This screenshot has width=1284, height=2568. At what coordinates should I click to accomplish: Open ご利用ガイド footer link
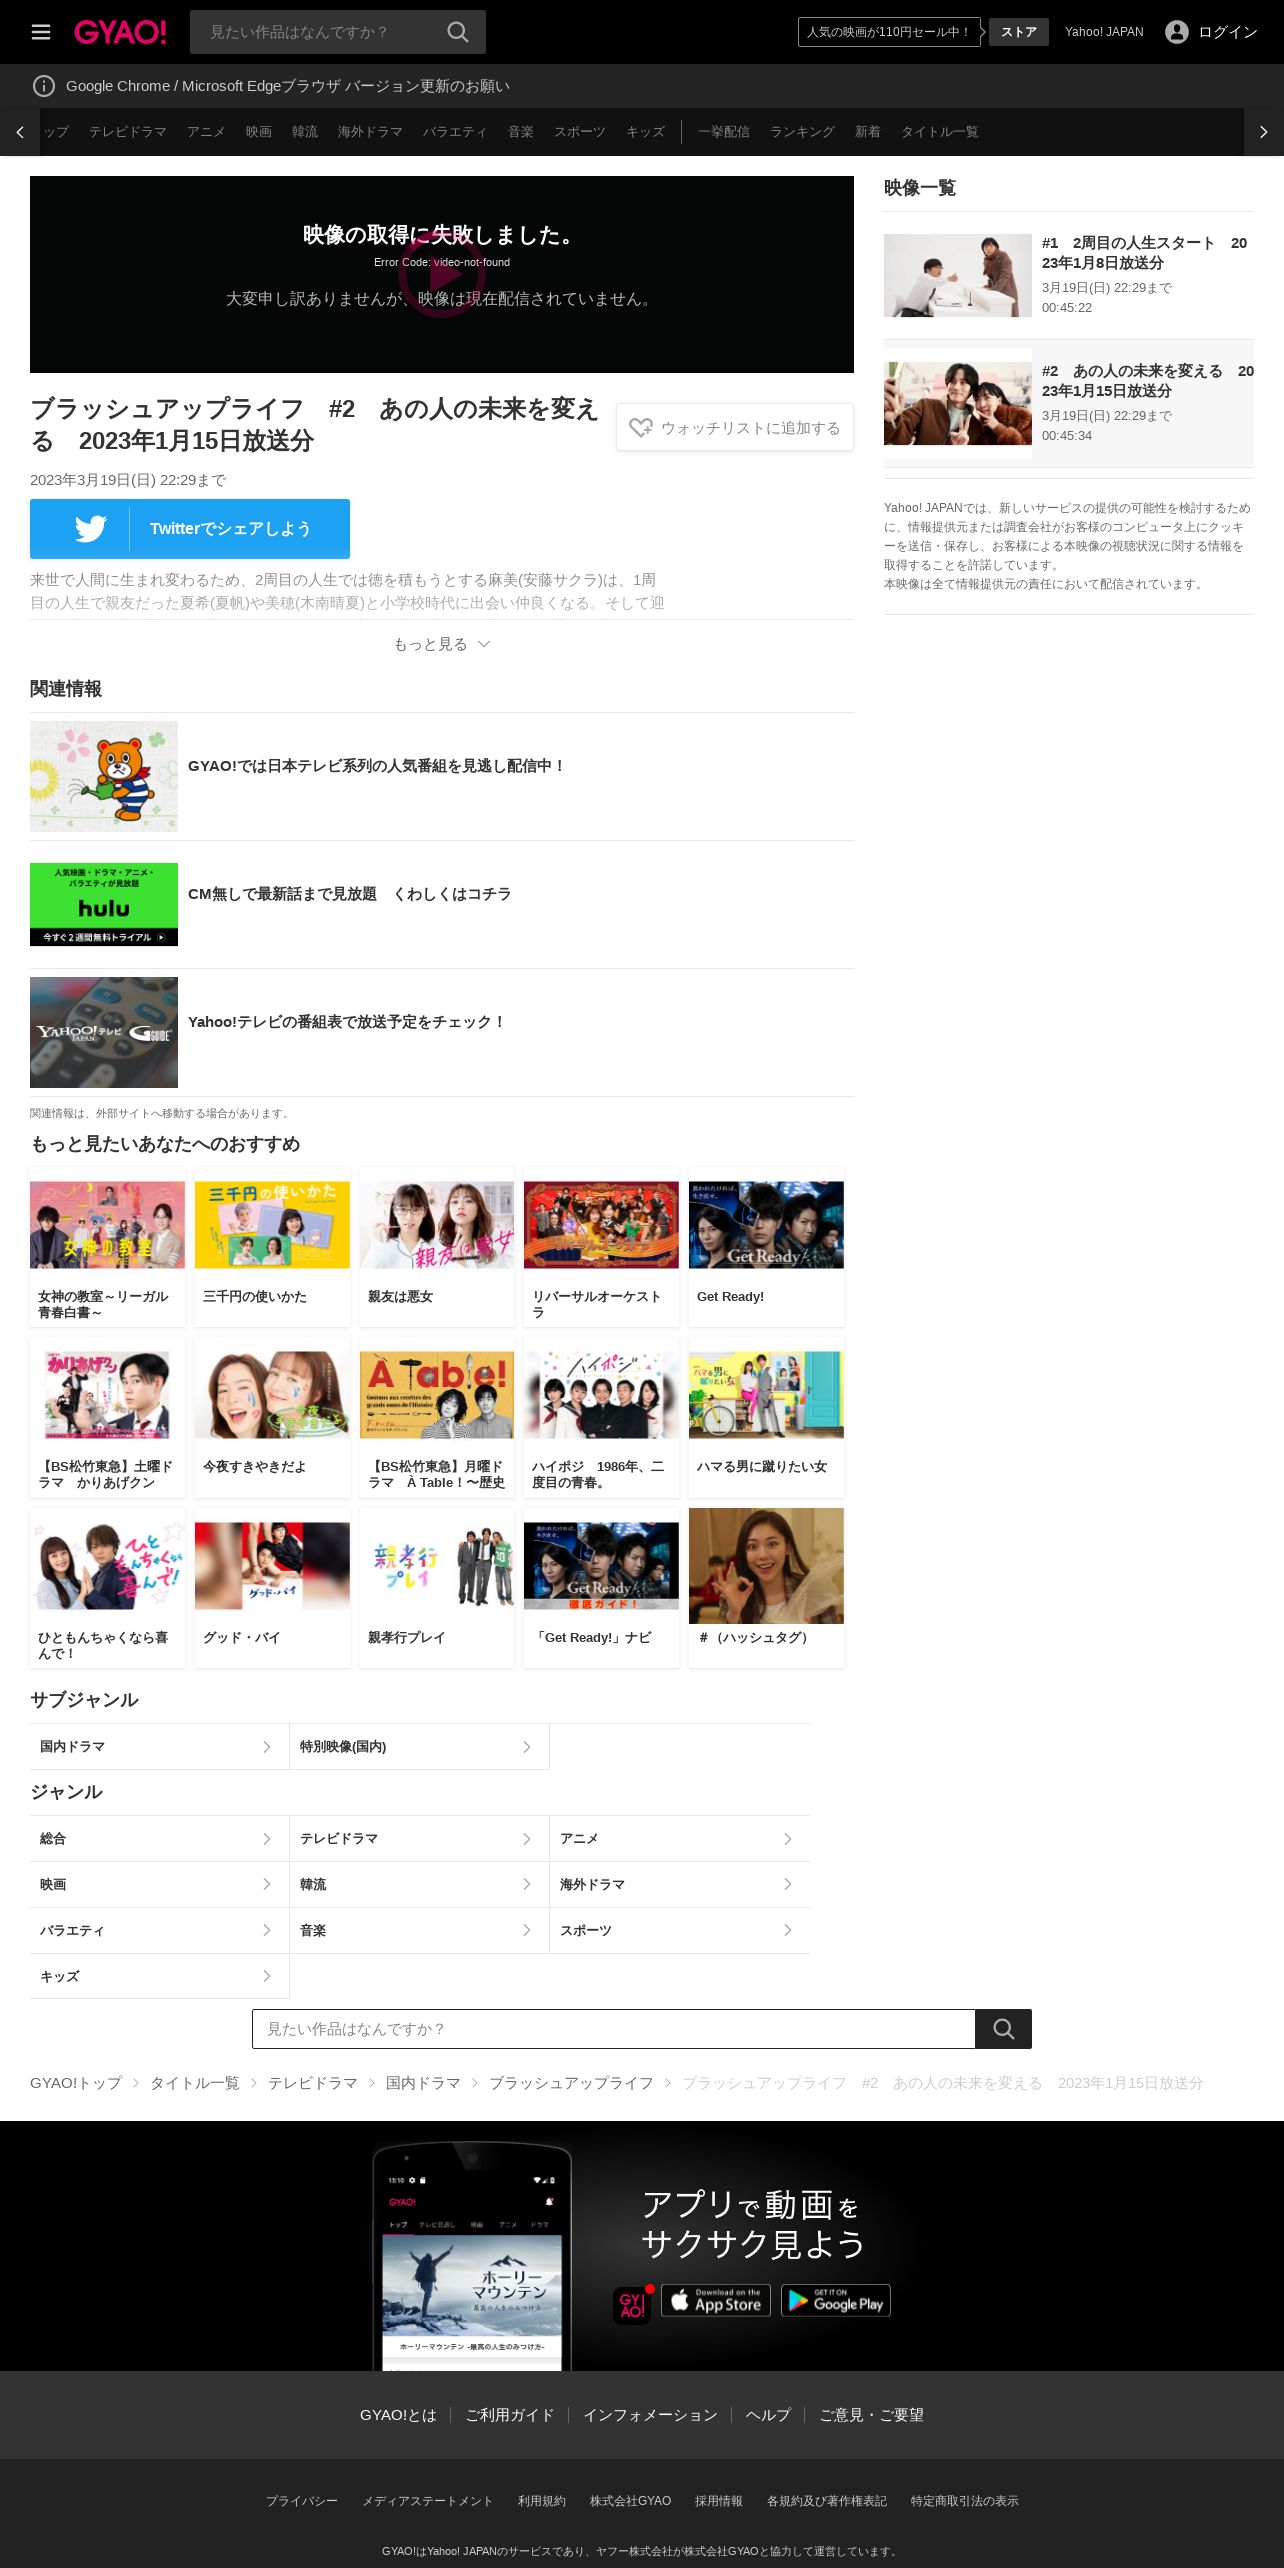click(509, 2415)
